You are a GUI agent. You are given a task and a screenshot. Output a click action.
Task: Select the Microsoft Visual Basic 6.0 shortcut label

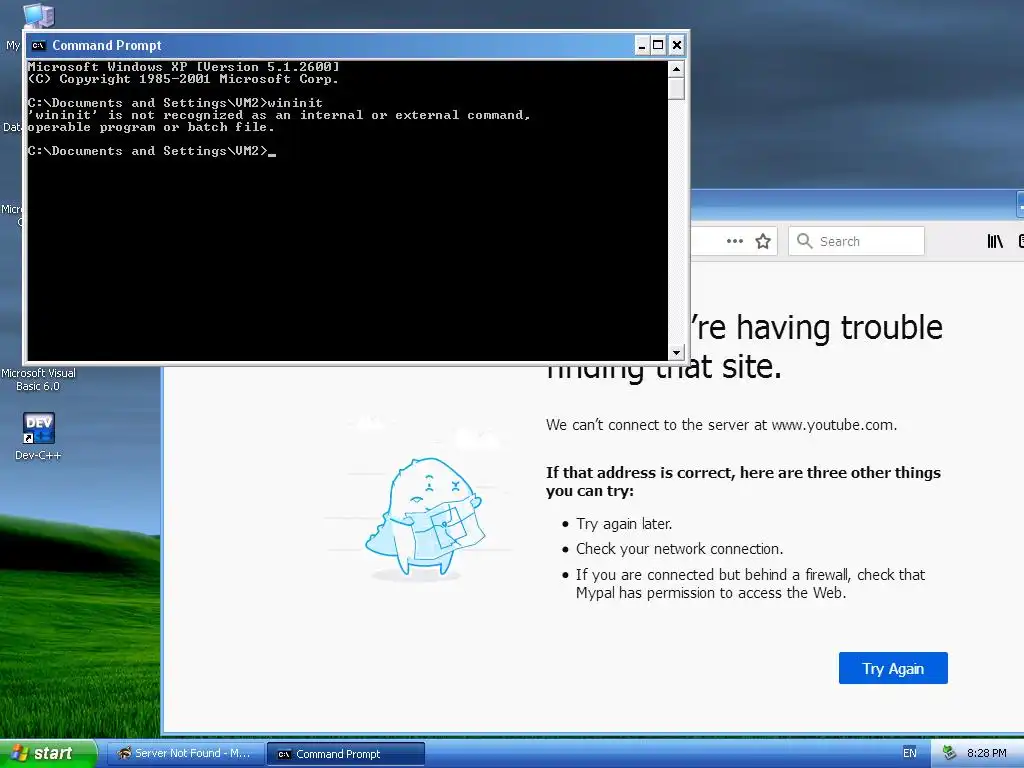tap(39, 379)
